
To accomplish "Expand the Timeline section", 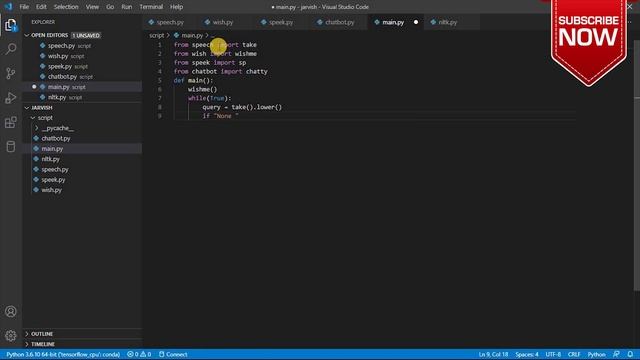I will coord(82,344).
